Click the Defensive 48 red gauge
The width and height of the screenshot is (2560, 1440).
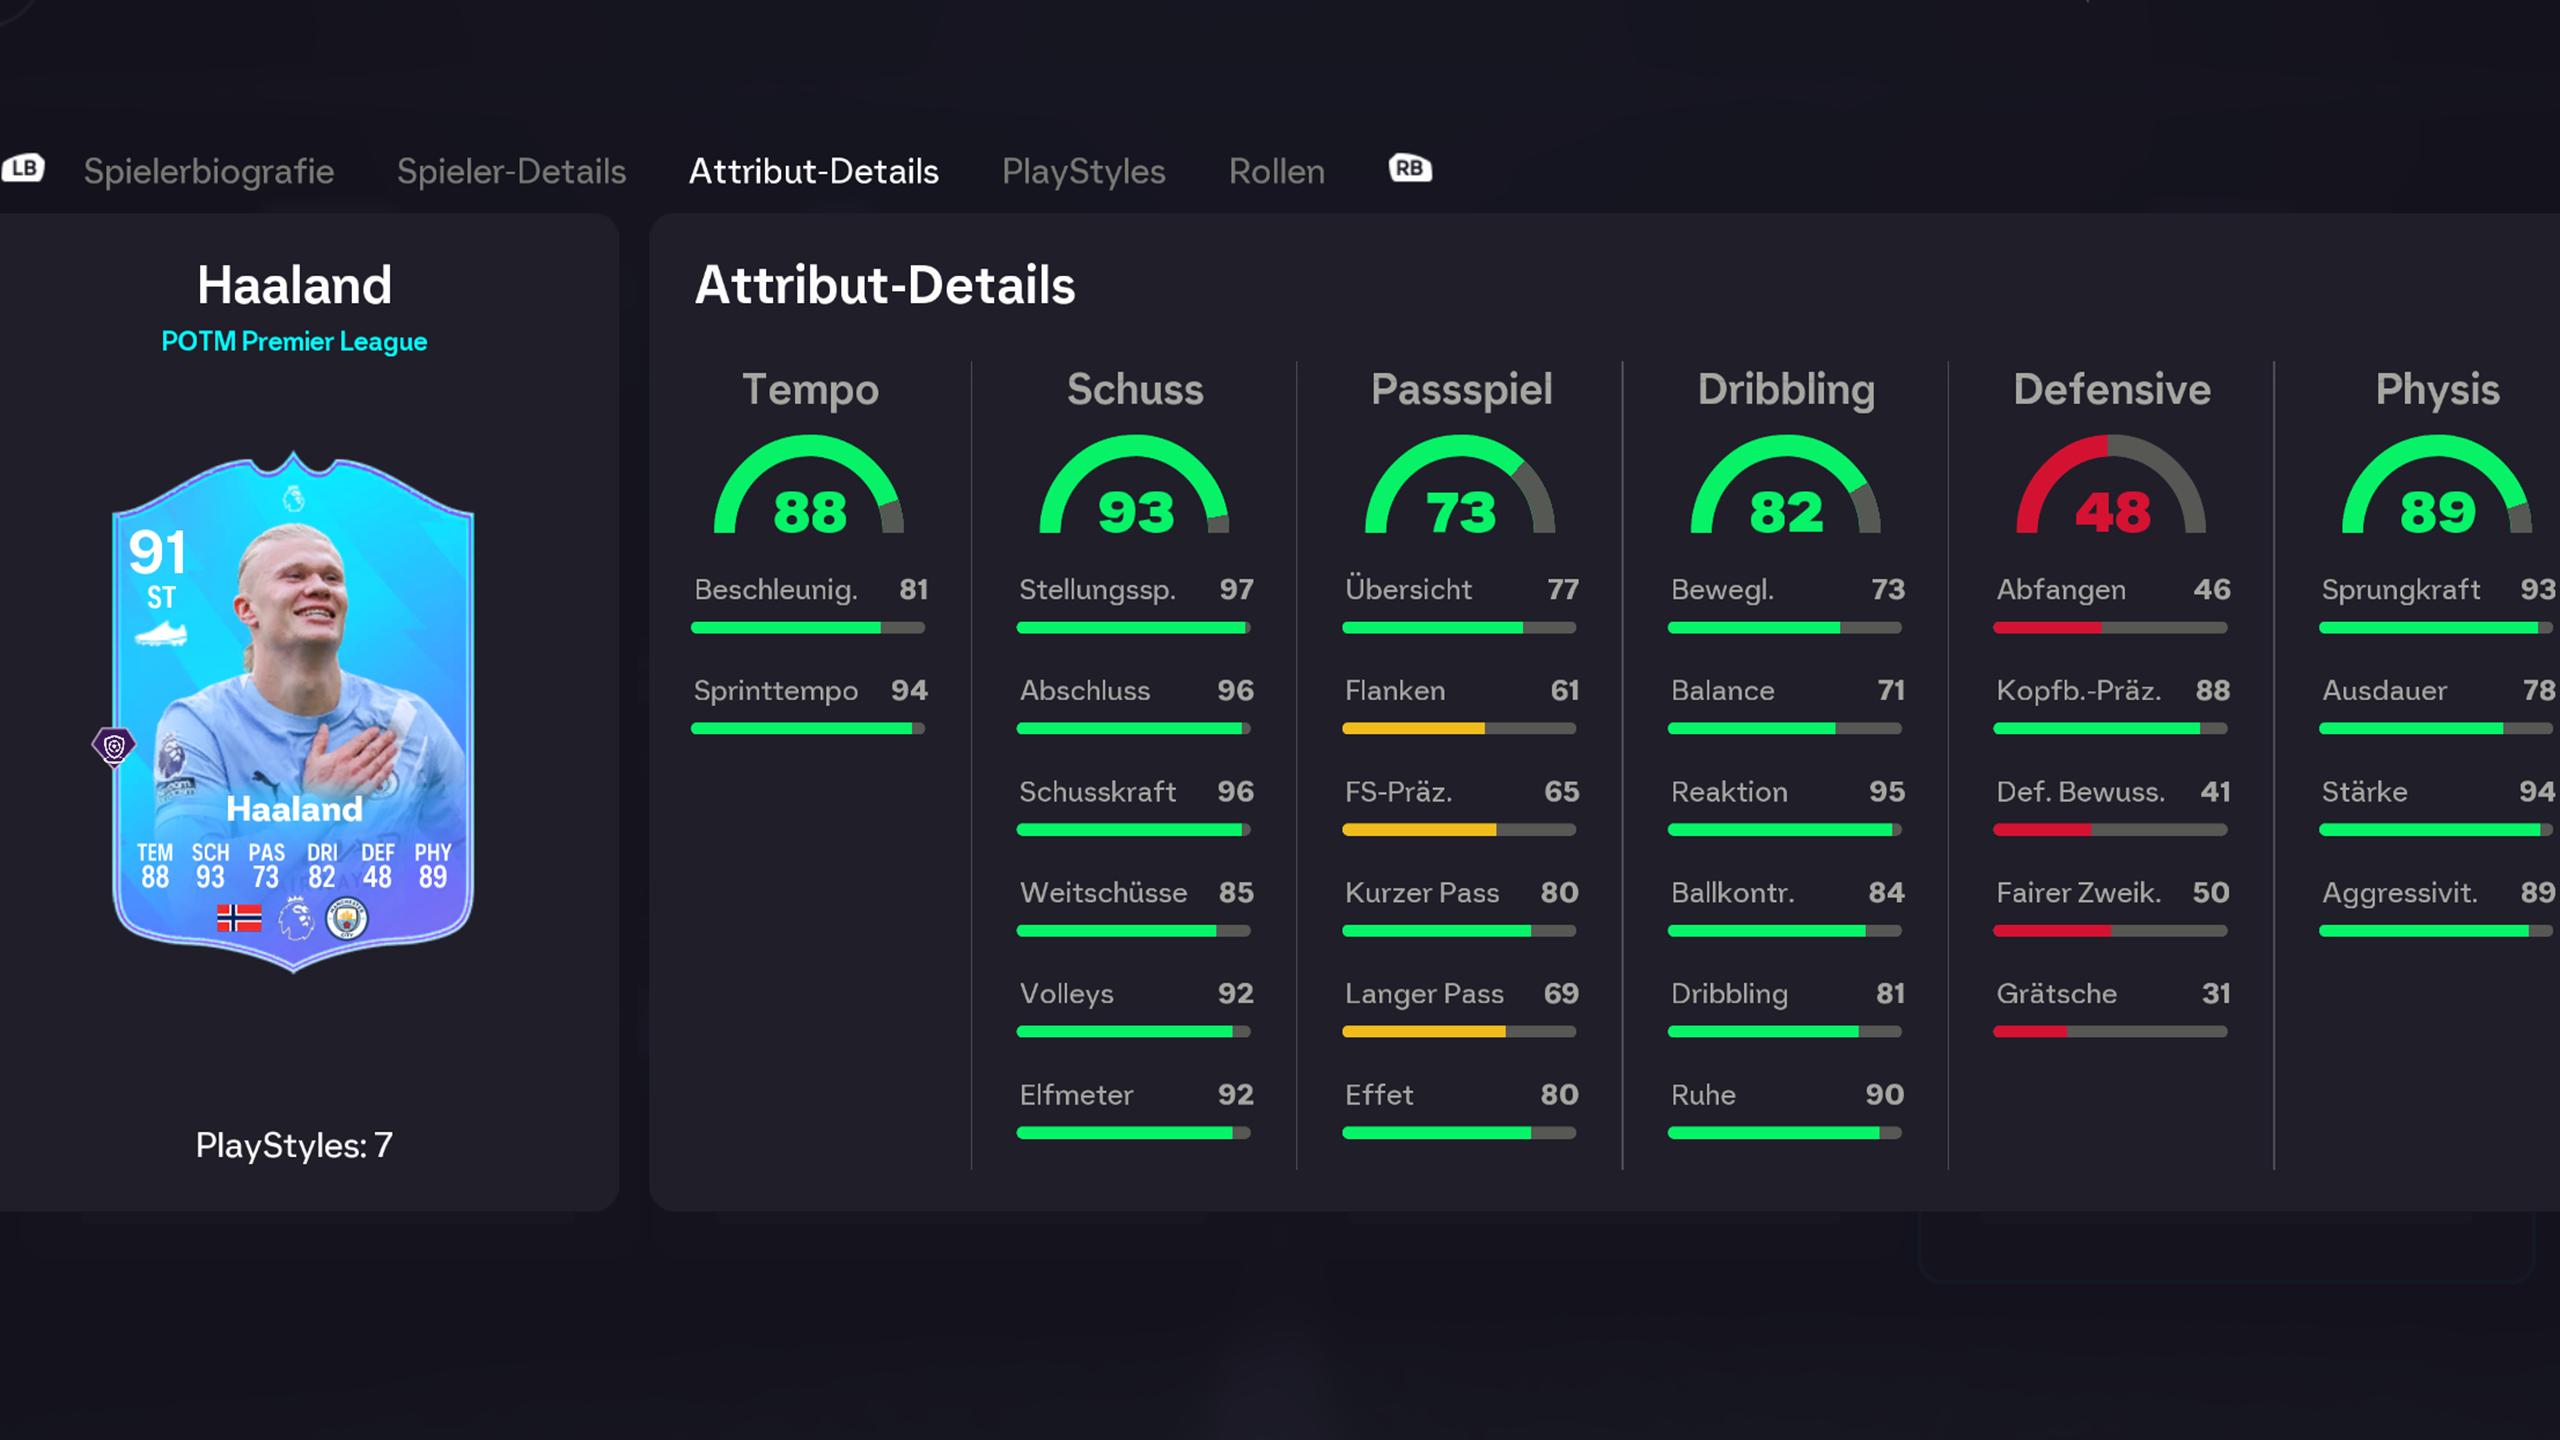pos(2111,490)
